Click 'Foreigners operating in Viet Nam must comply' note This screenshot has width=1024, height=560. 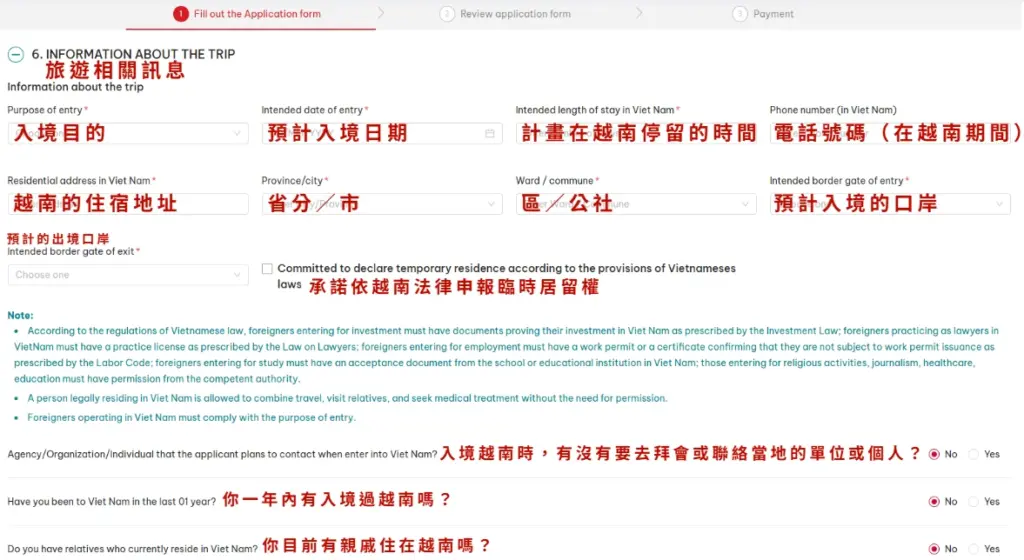[x=191, y=418]
